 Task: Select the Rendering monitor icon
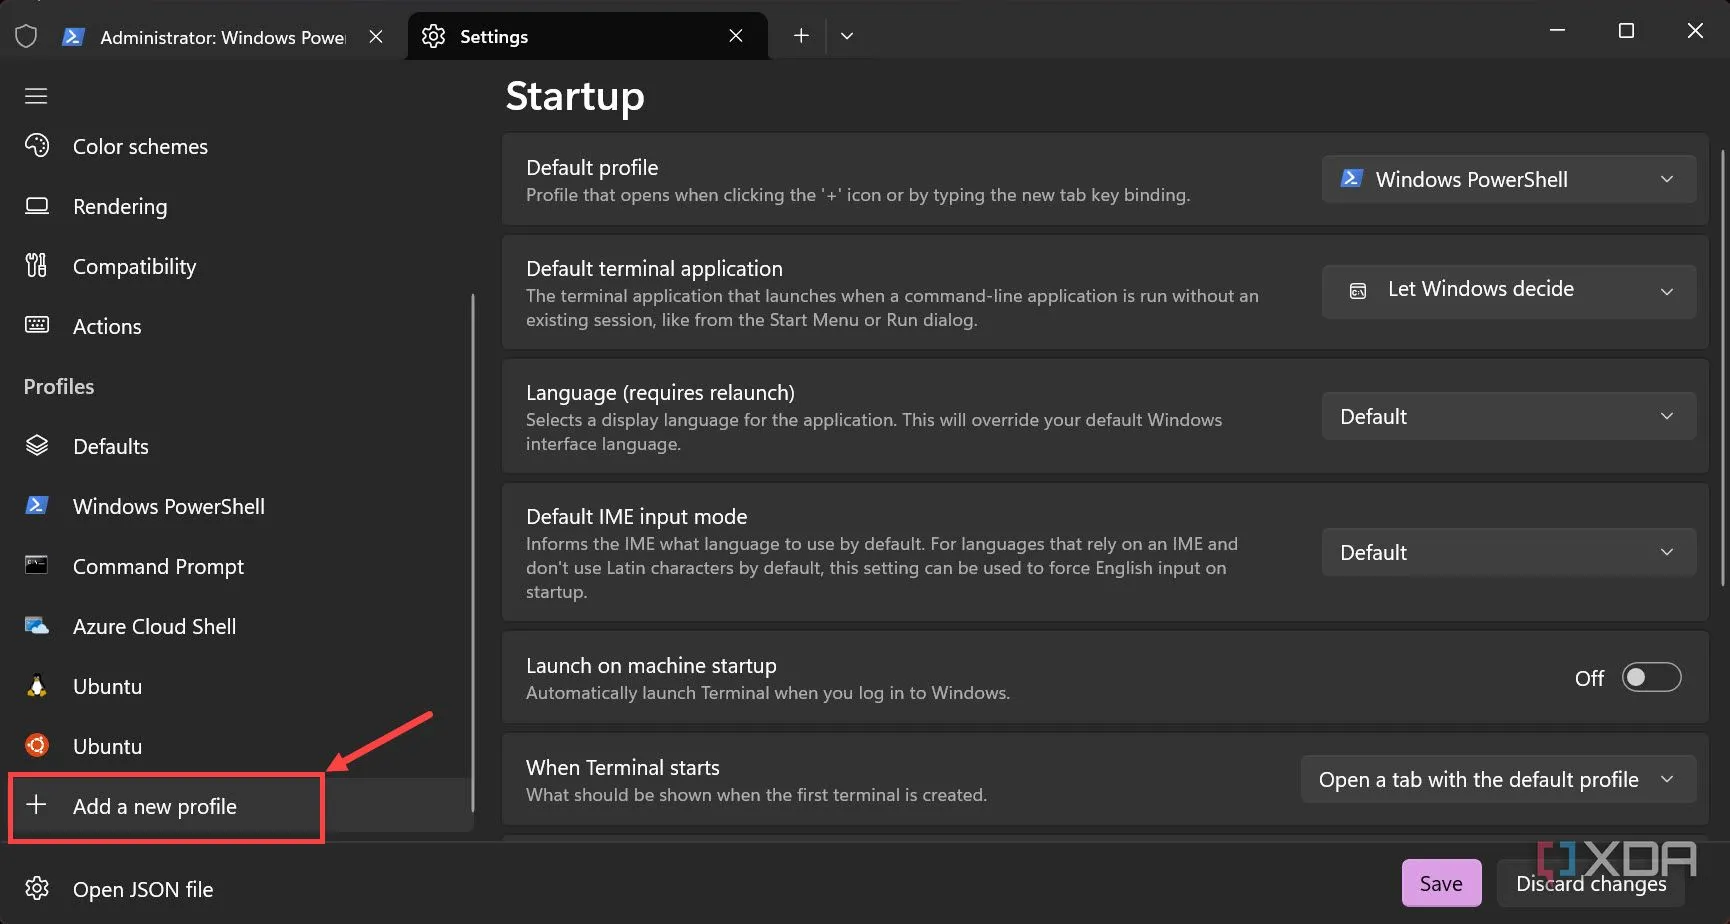[37, 206]
